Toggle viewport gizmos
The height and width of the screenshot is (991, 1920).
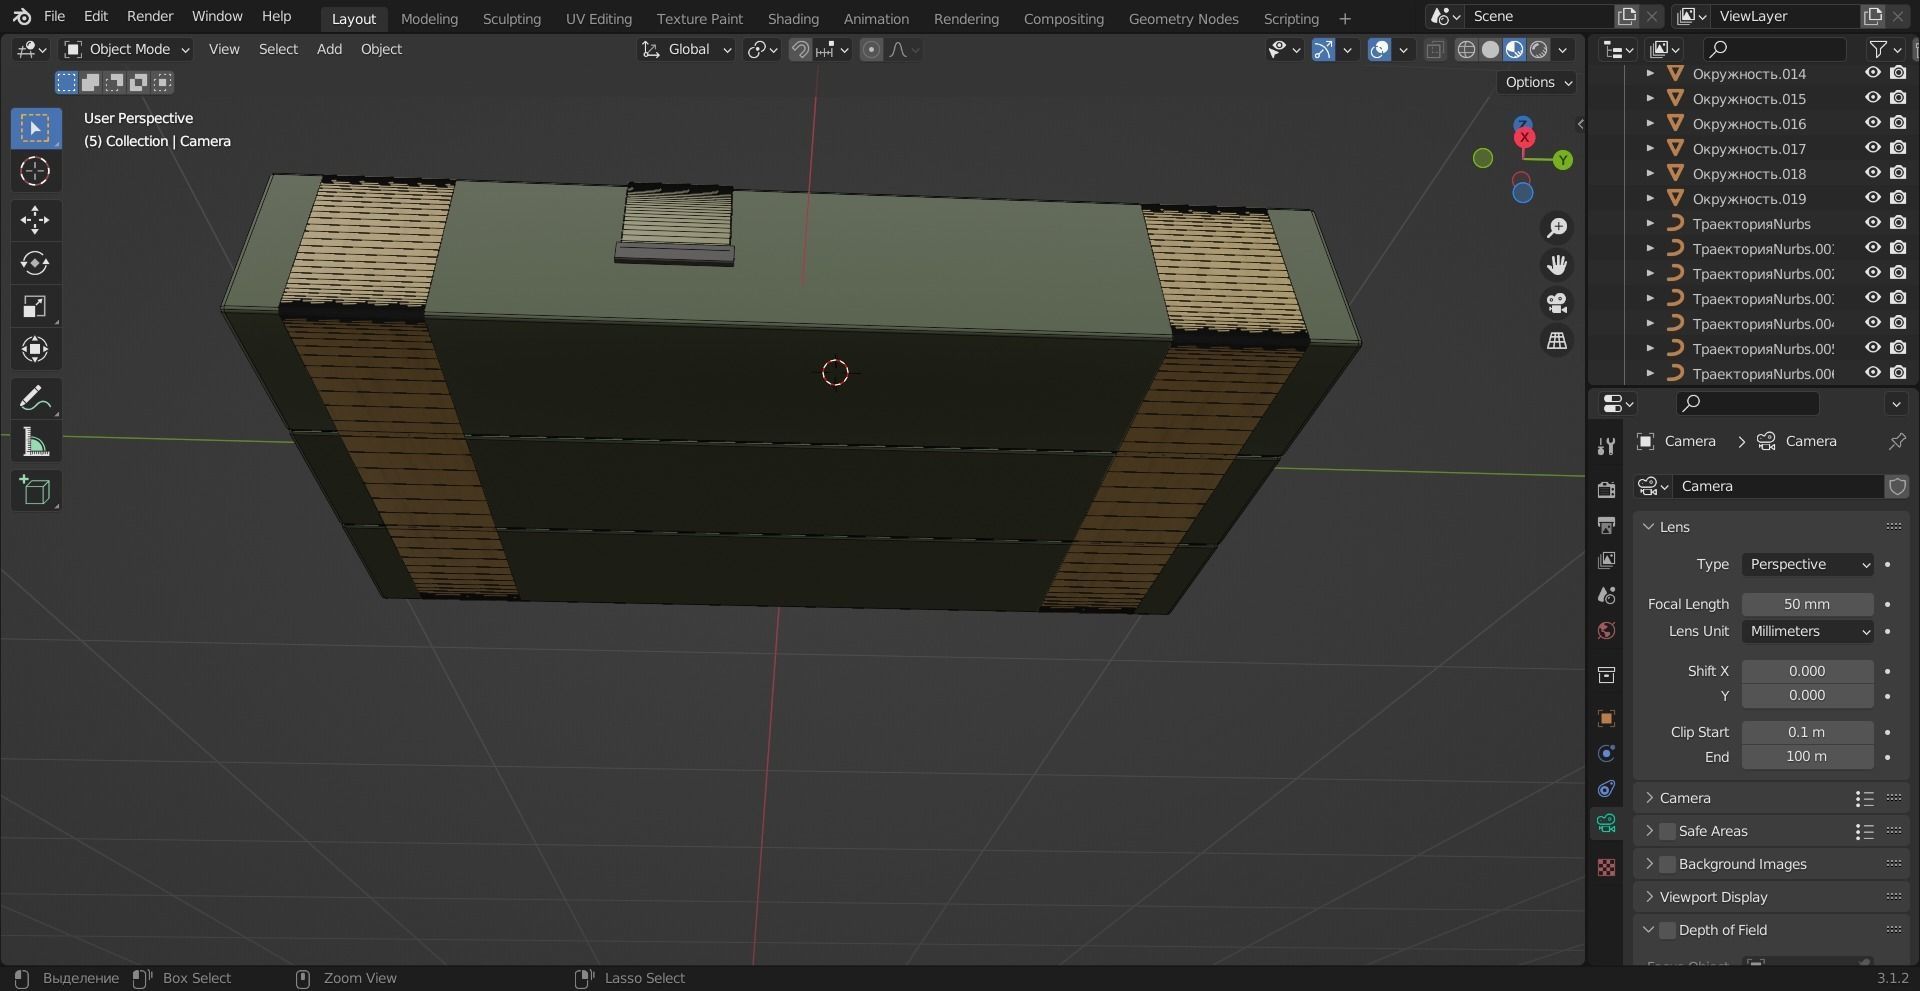tap(1323, 50)
